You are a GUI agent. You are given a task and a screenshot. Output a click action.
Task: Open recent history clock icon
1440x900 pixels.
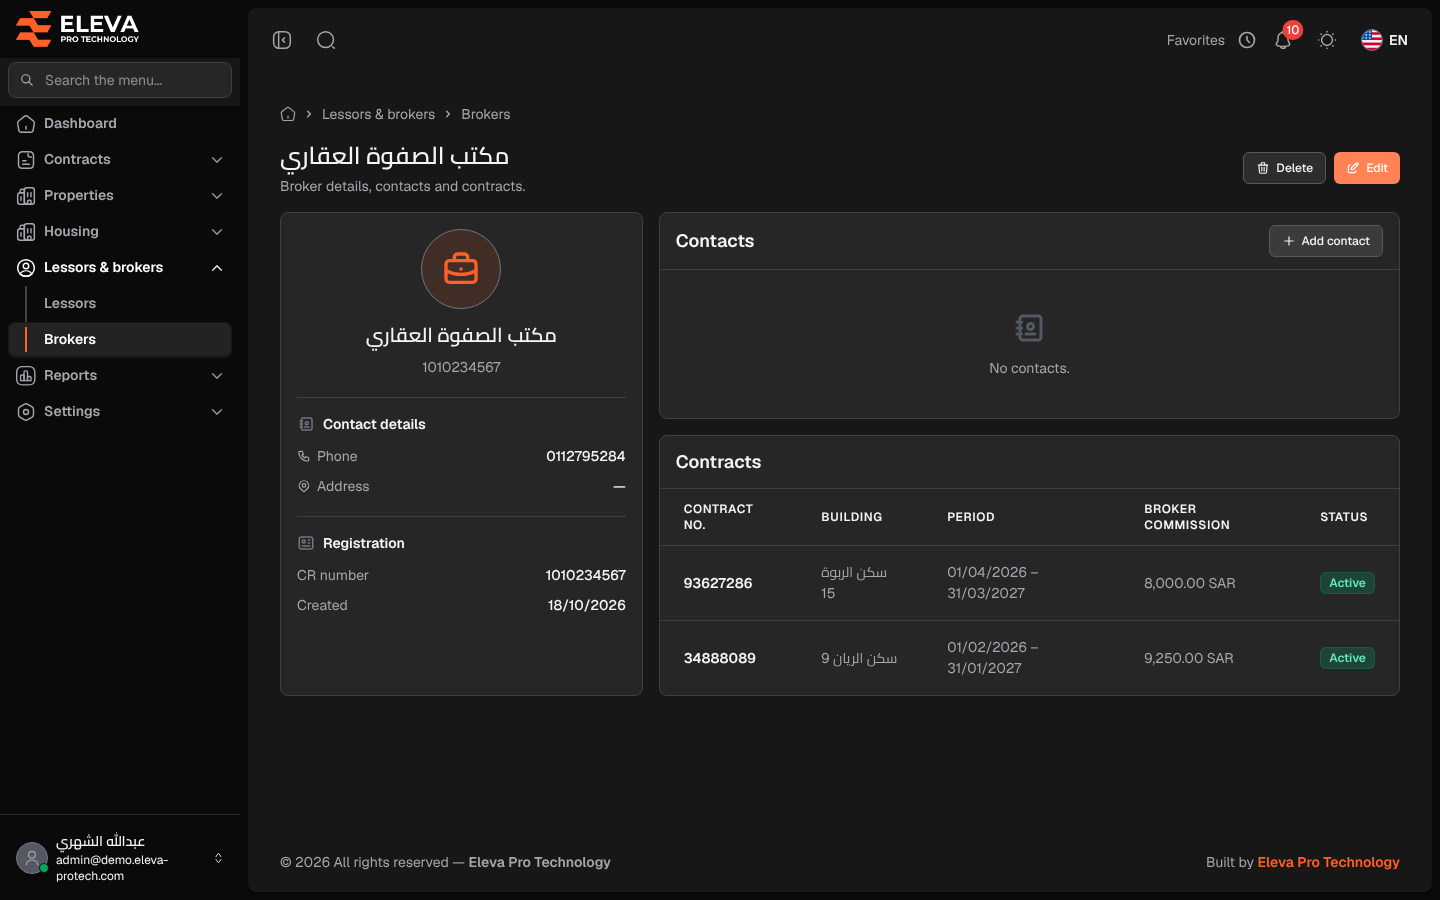tap(1247, 40)
